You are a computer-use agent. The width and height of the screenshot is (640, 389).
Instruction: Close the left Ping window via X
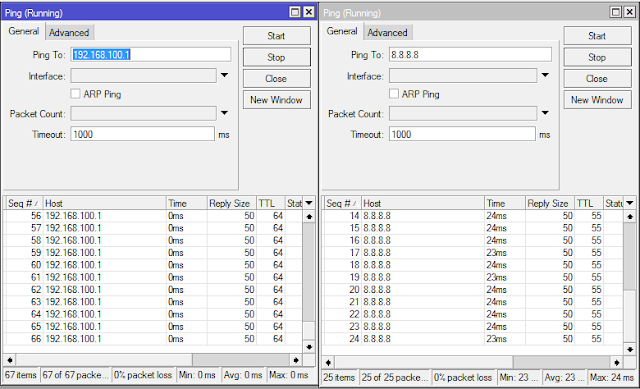coord(309,12)
